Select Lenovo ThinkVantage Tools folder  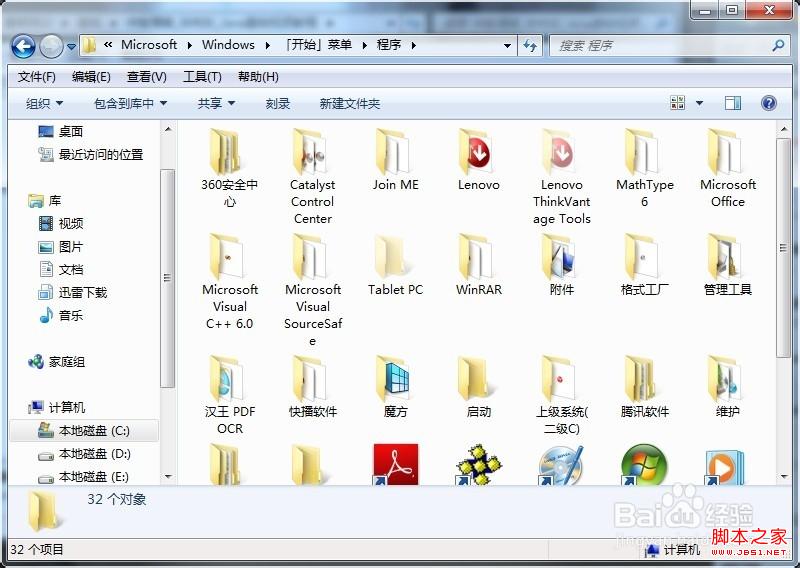[562, 177]
